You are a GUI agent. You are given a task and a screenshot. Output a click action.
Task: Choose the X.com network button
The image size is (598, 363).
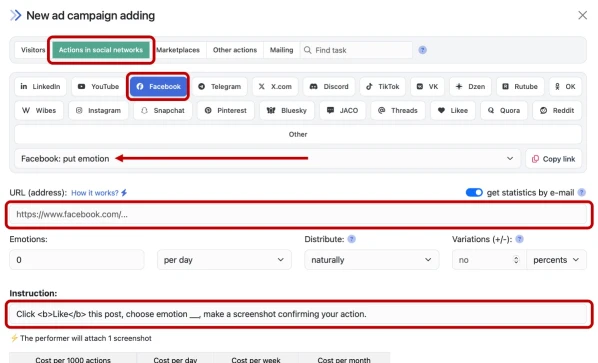click(275, 87)
